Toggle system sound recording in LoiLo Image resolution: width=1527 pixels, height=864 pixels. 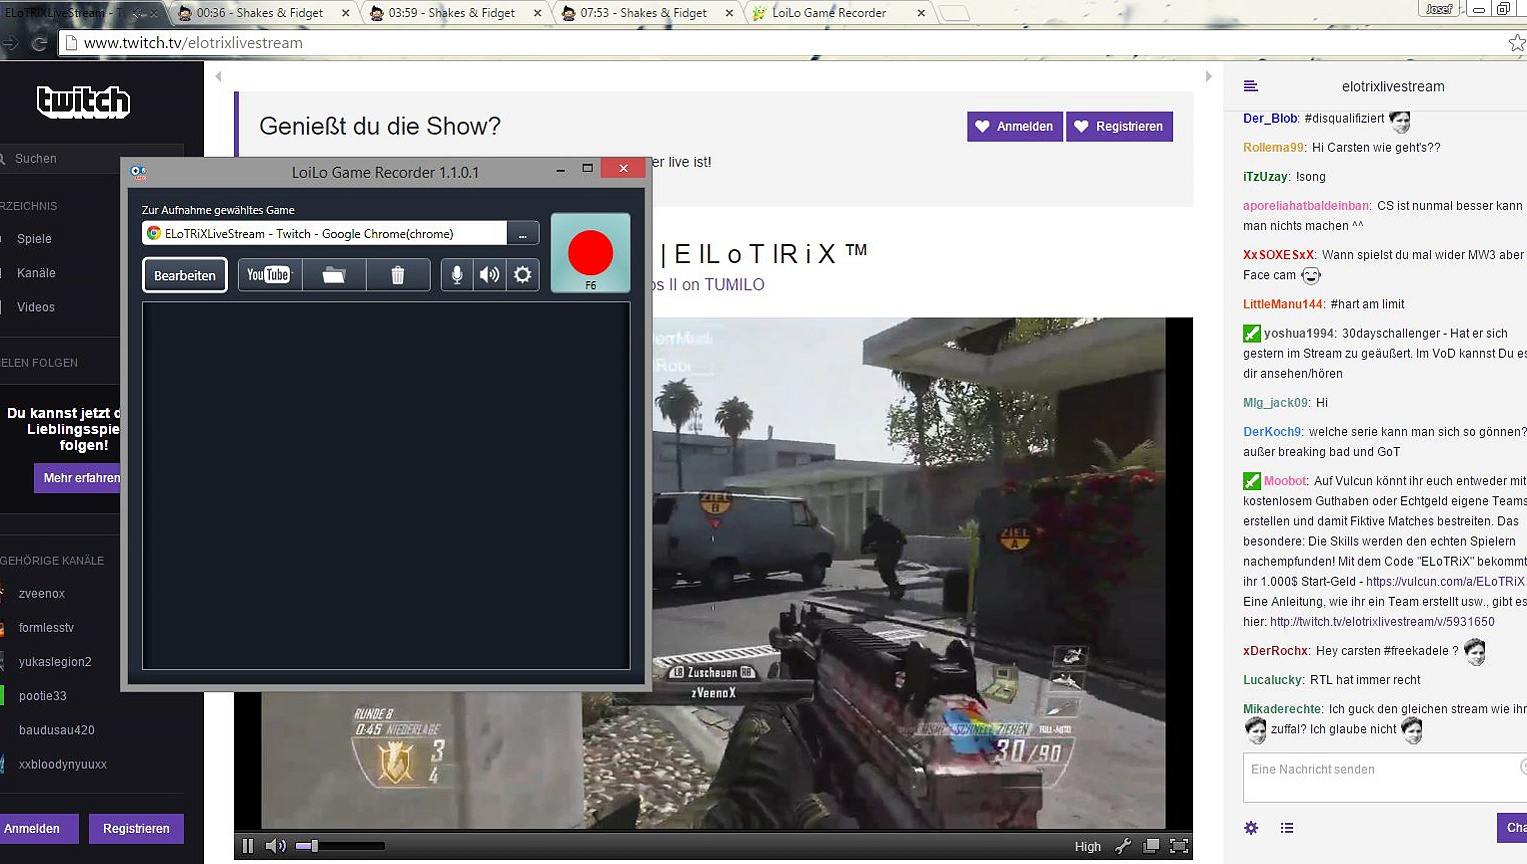[489, 275]
